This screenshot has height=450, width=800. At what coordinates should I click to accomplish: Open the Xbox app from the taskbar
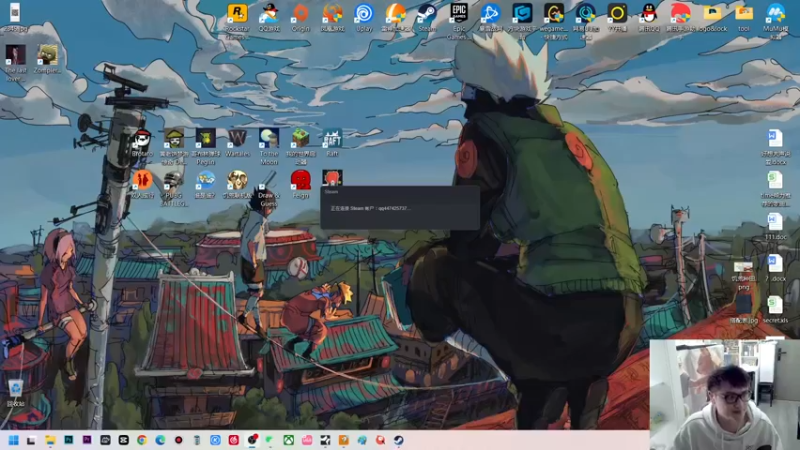click(288, 440)
